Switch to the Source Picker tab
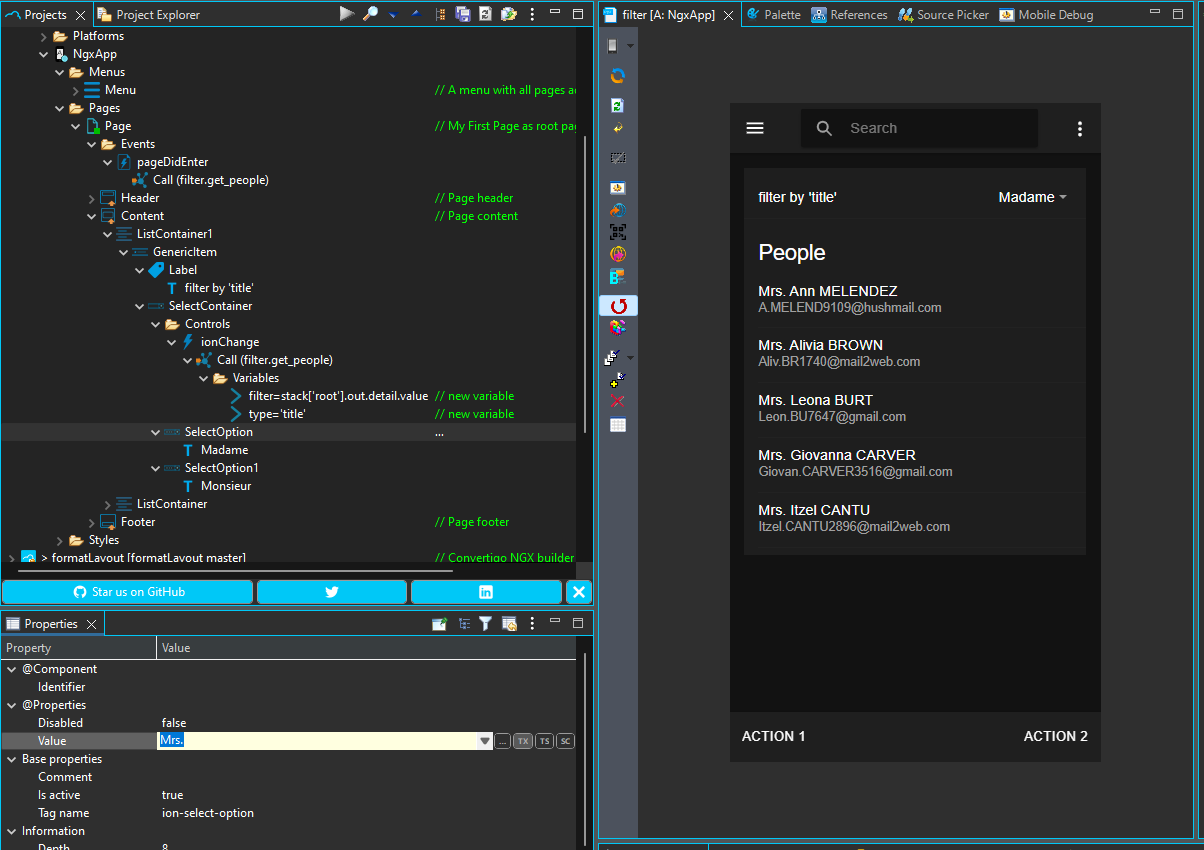The image size is (1204, 850). (943, 15)
